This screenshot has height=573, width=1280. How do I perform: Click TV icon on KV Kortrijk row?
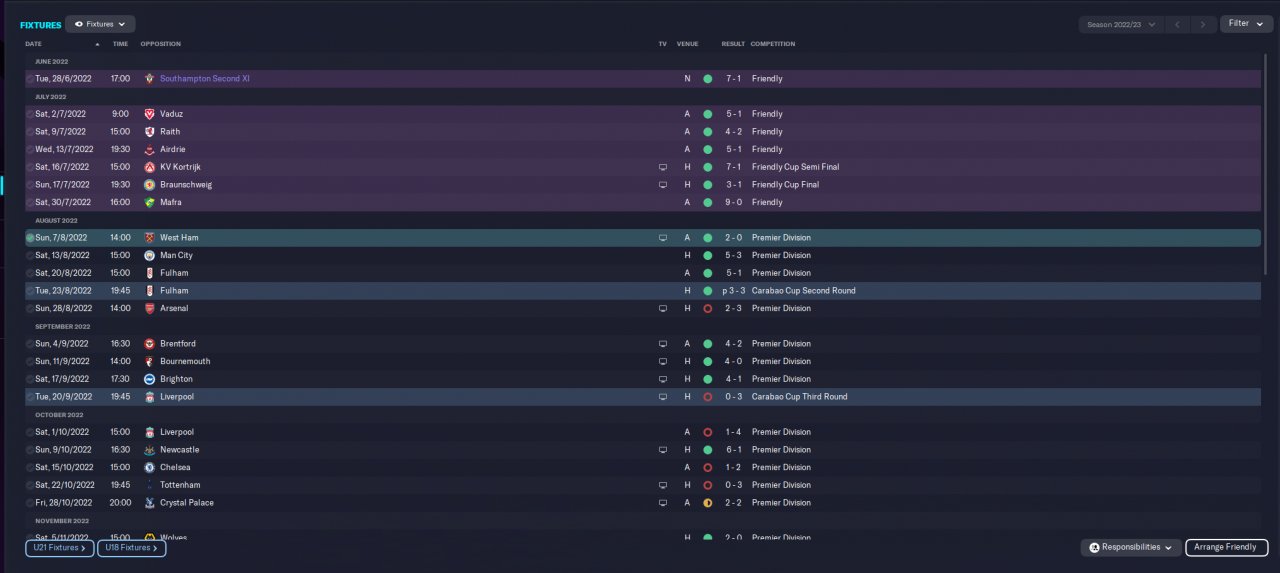pos(662,167)
